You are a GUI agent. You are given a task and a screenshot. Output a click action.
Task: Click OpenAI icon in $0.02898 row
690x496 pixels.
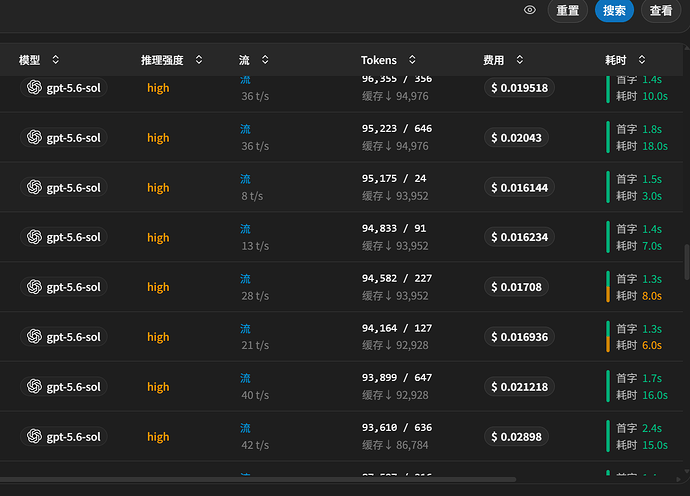click(x=34, y=437)
